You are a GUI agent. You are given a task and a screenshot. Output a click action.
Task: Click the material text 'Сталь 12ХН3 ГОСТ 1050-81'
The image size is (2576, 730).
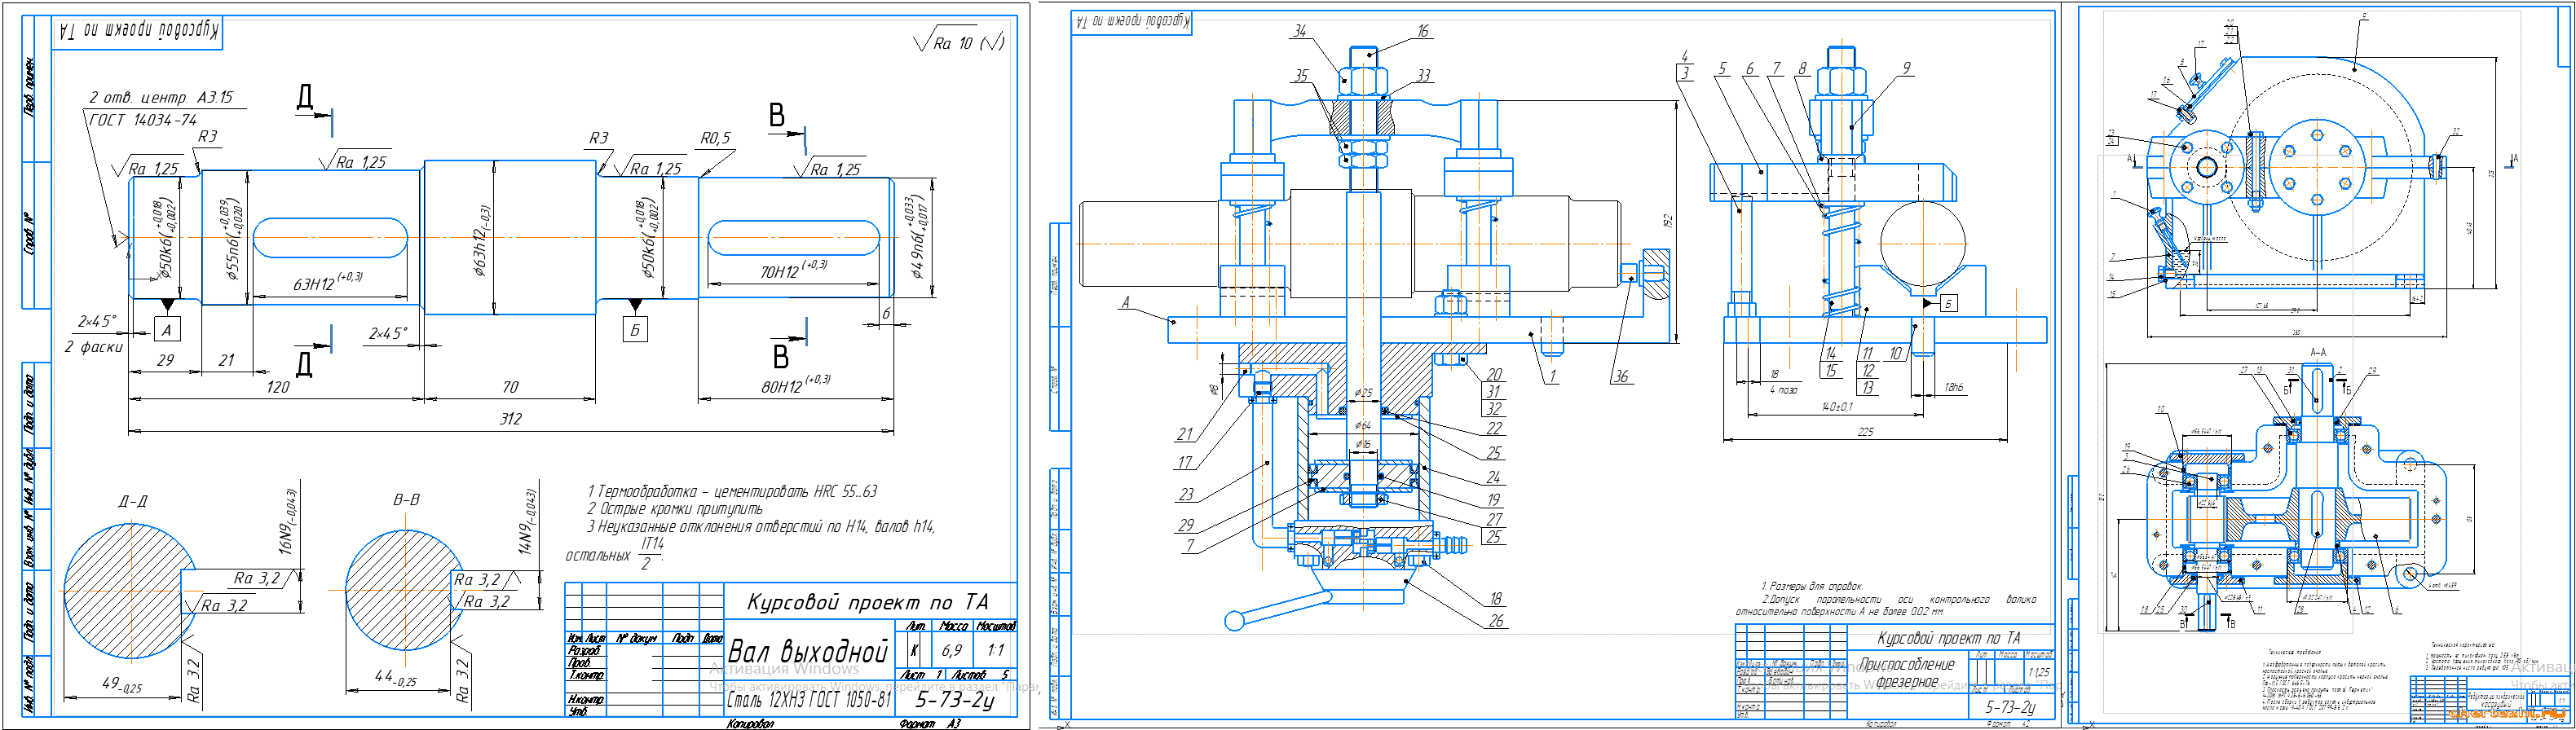click(x=808, y=700)
